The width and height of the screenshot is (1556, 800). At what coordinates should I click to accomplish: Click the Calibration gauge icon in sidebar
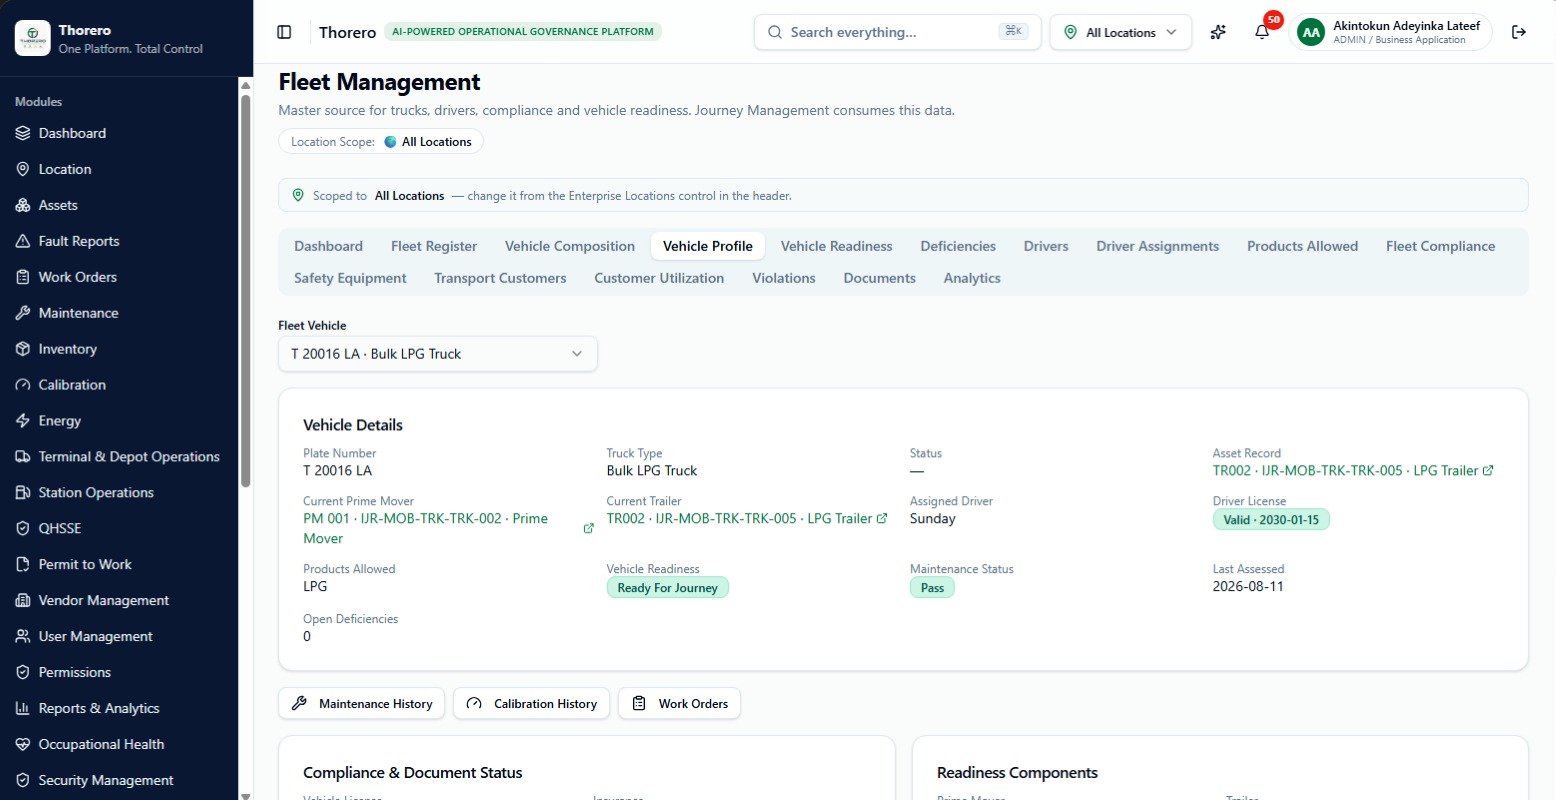pyautogui.click(x=23, y=385)
